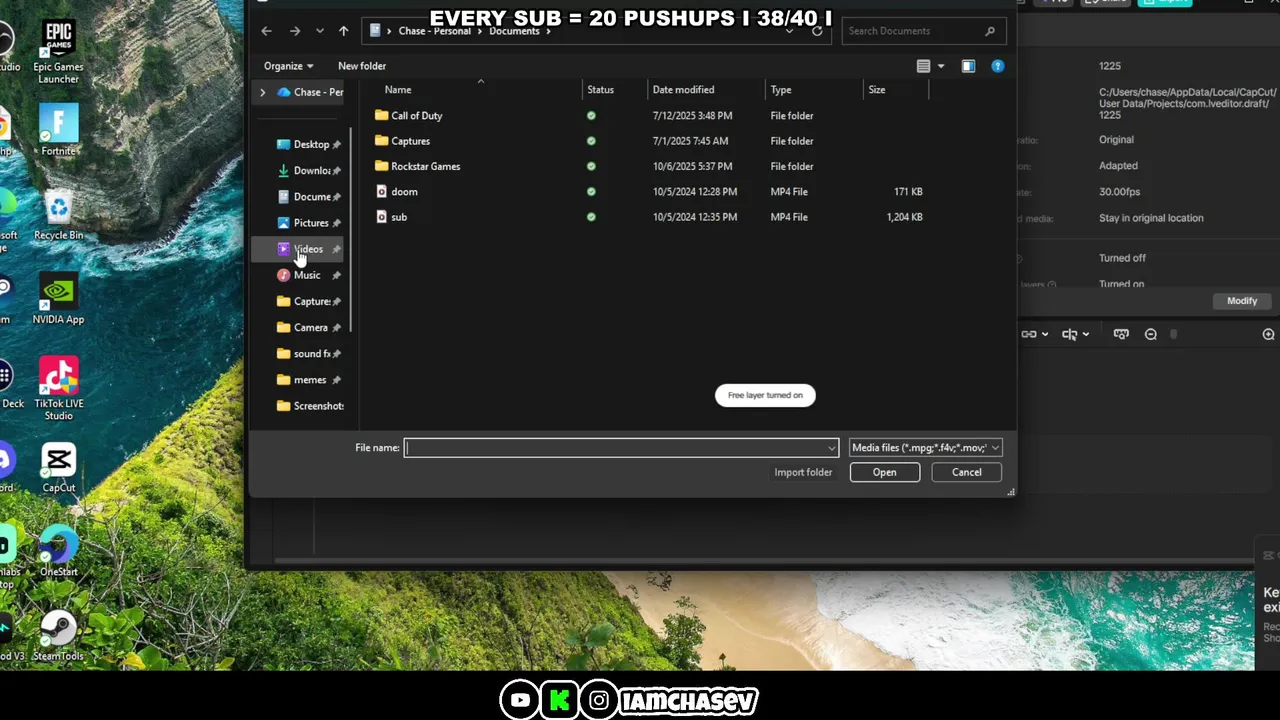Open the blue Help icon
The width and height of the screenshot is (1280, 720).
[x=997, y=66]
